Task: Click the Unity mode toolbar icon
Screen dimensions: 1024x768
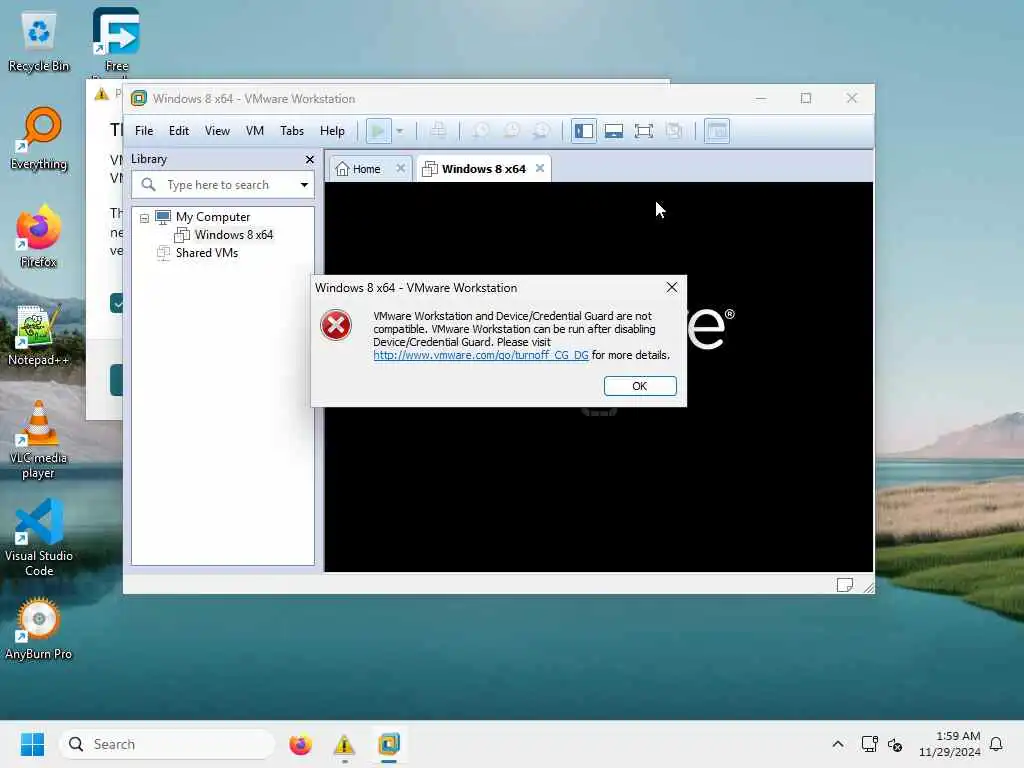Action: tap(673, 131)
